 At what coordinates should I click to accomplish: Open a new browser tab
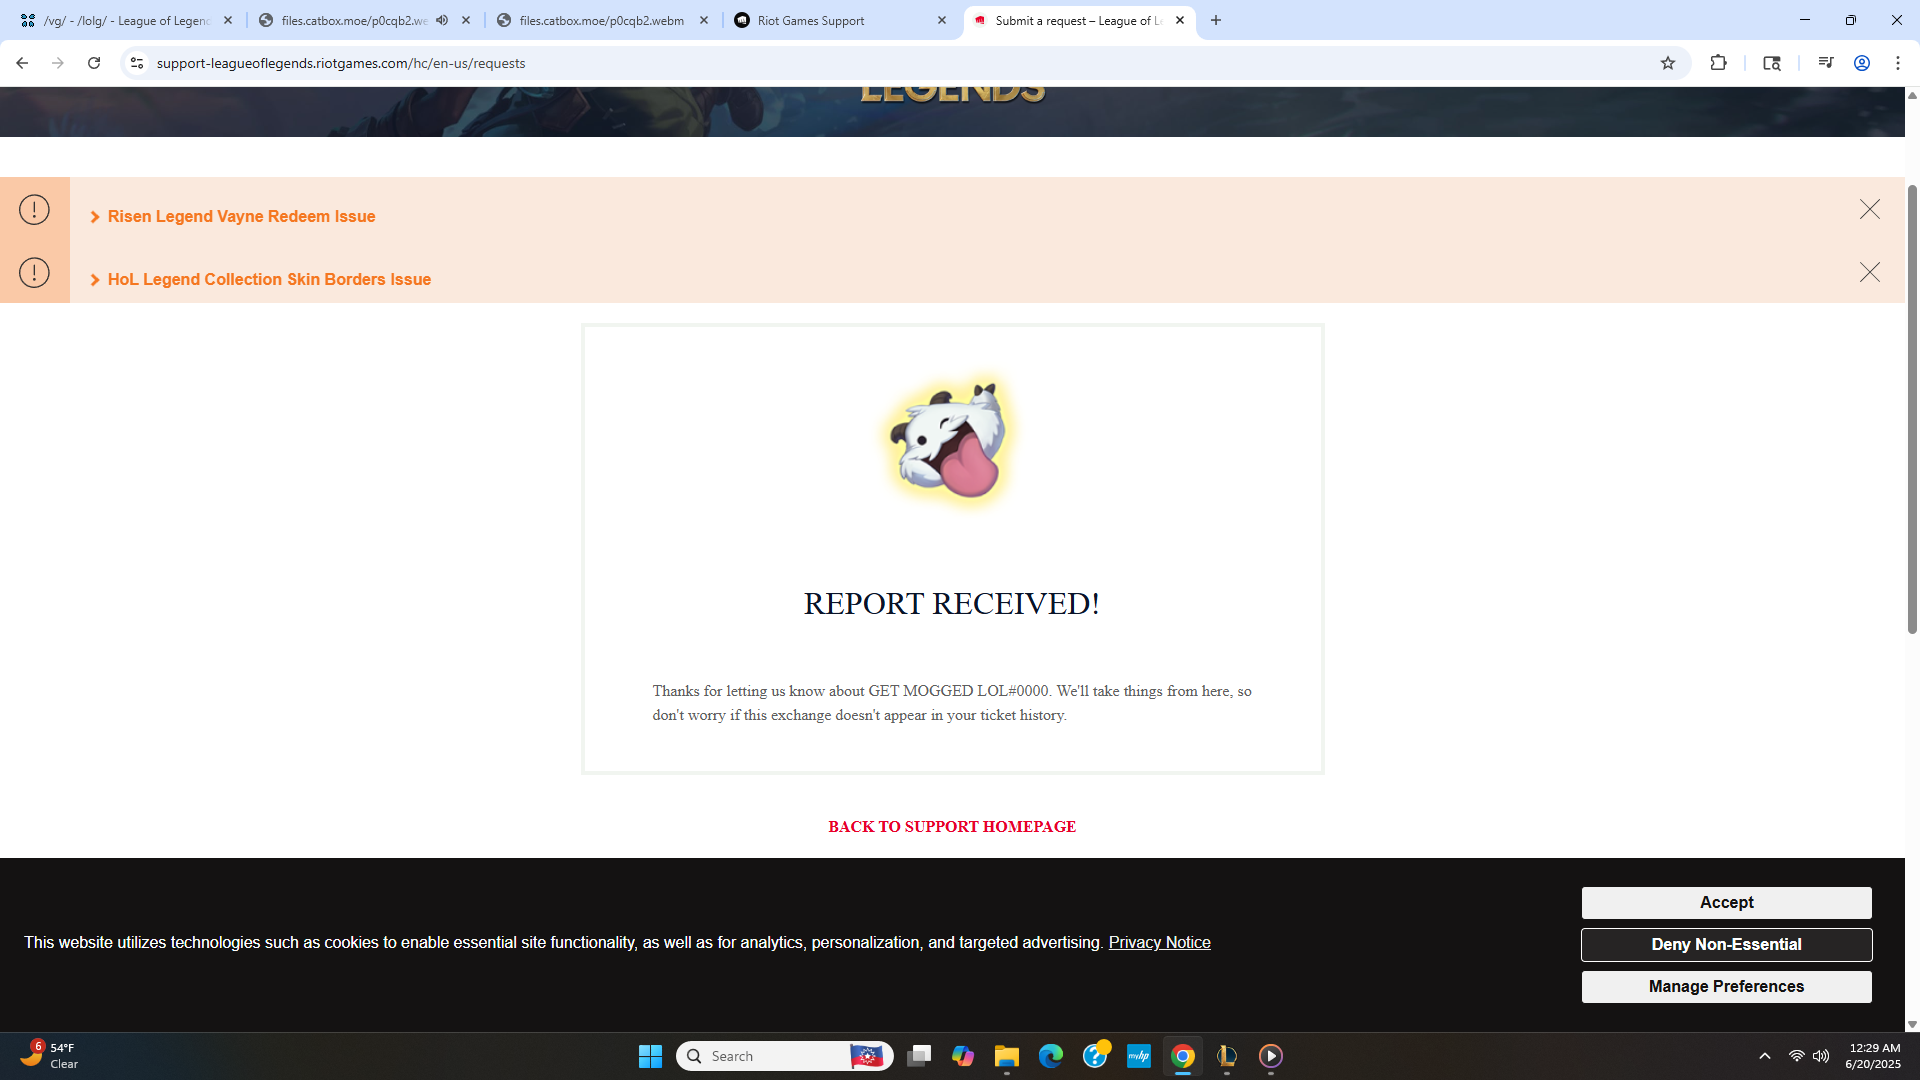click(1216, 20)
